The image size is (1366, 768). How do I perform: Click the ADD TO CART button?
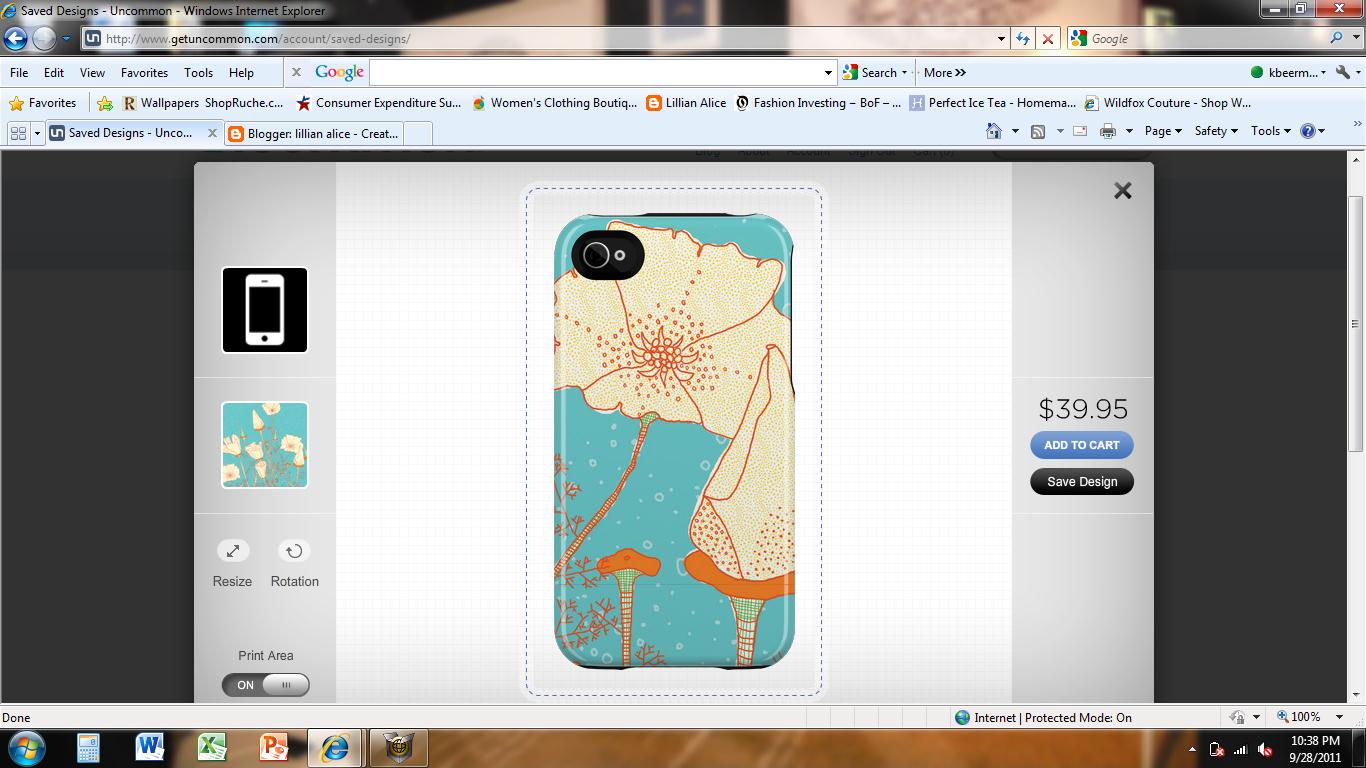[x=1082, y=445]
